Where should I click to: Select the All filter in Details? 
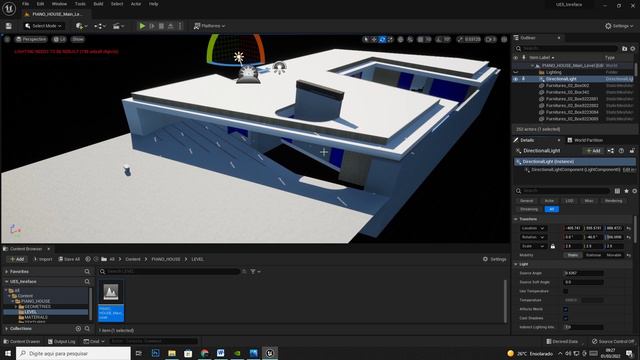(x=551, y=209)
